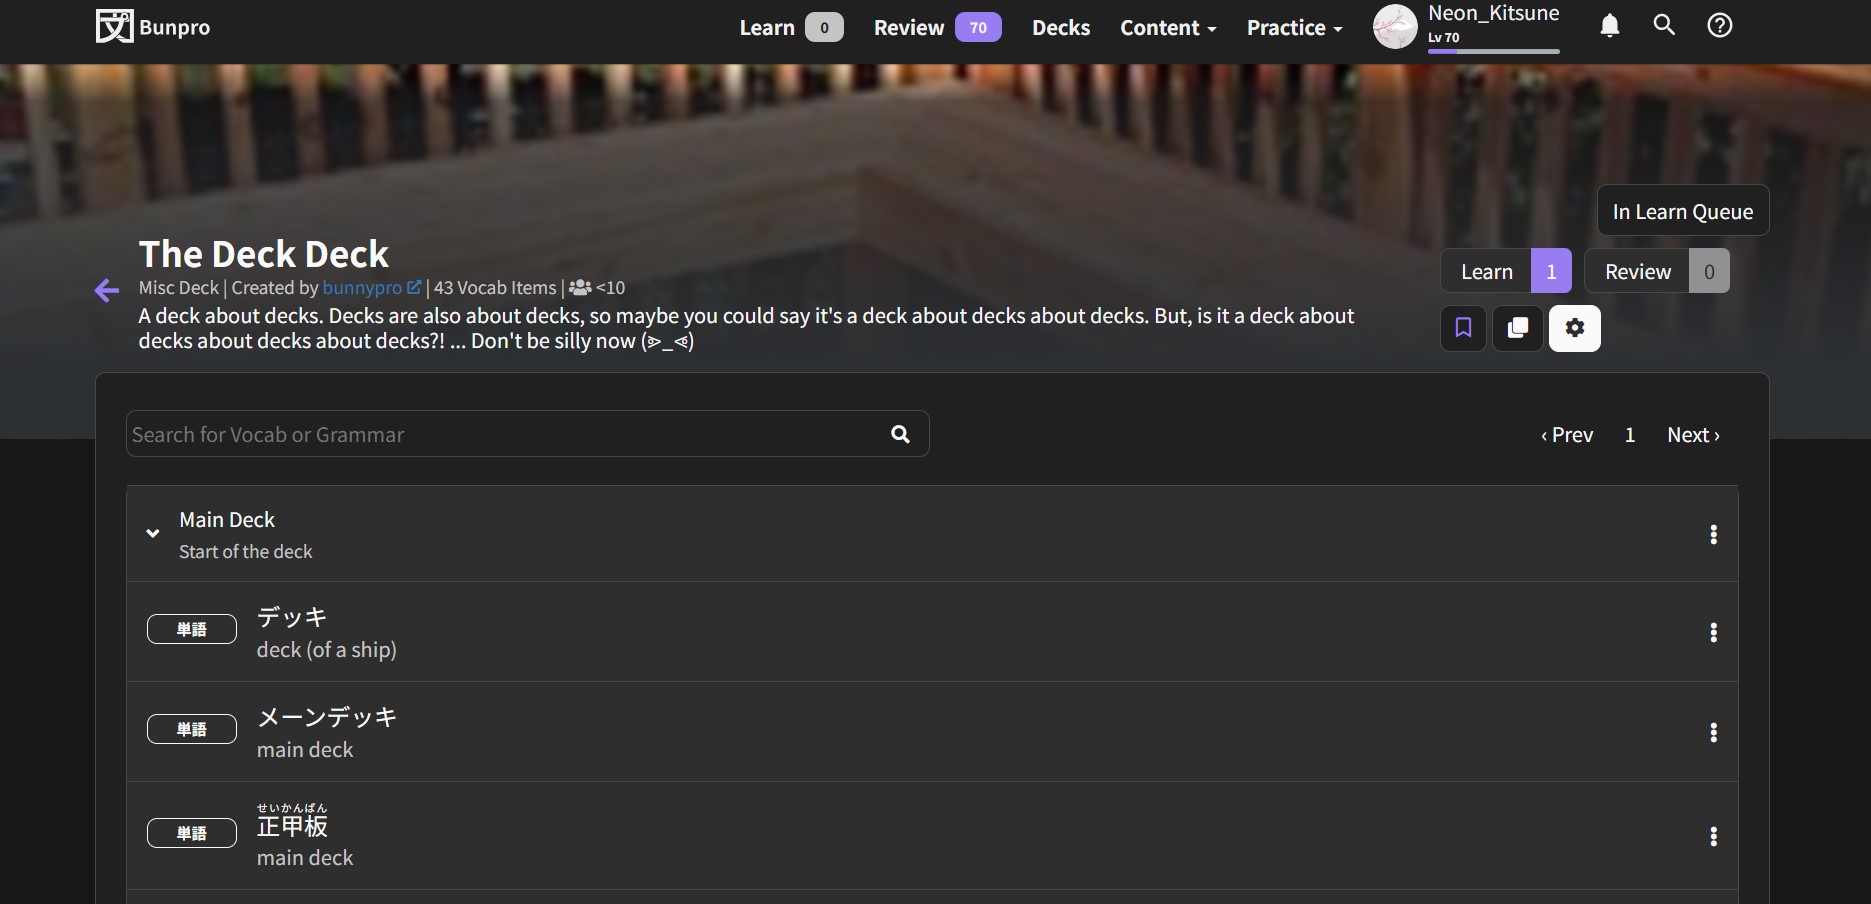Bookmark this deck with the bookmark icon
This screenshot has width=1871, height=904.
tap(1463, 328)
